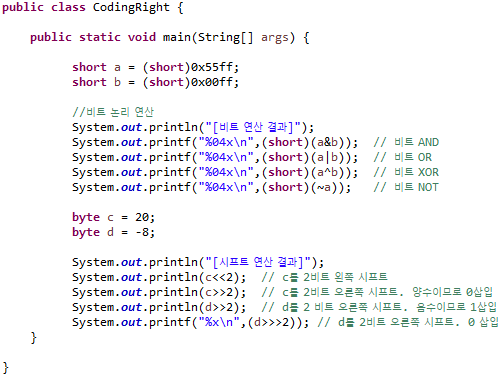This screenshot has width=504, height=378.
Task: Click the class name CodingRight
Action: click(x=131, y=7)
